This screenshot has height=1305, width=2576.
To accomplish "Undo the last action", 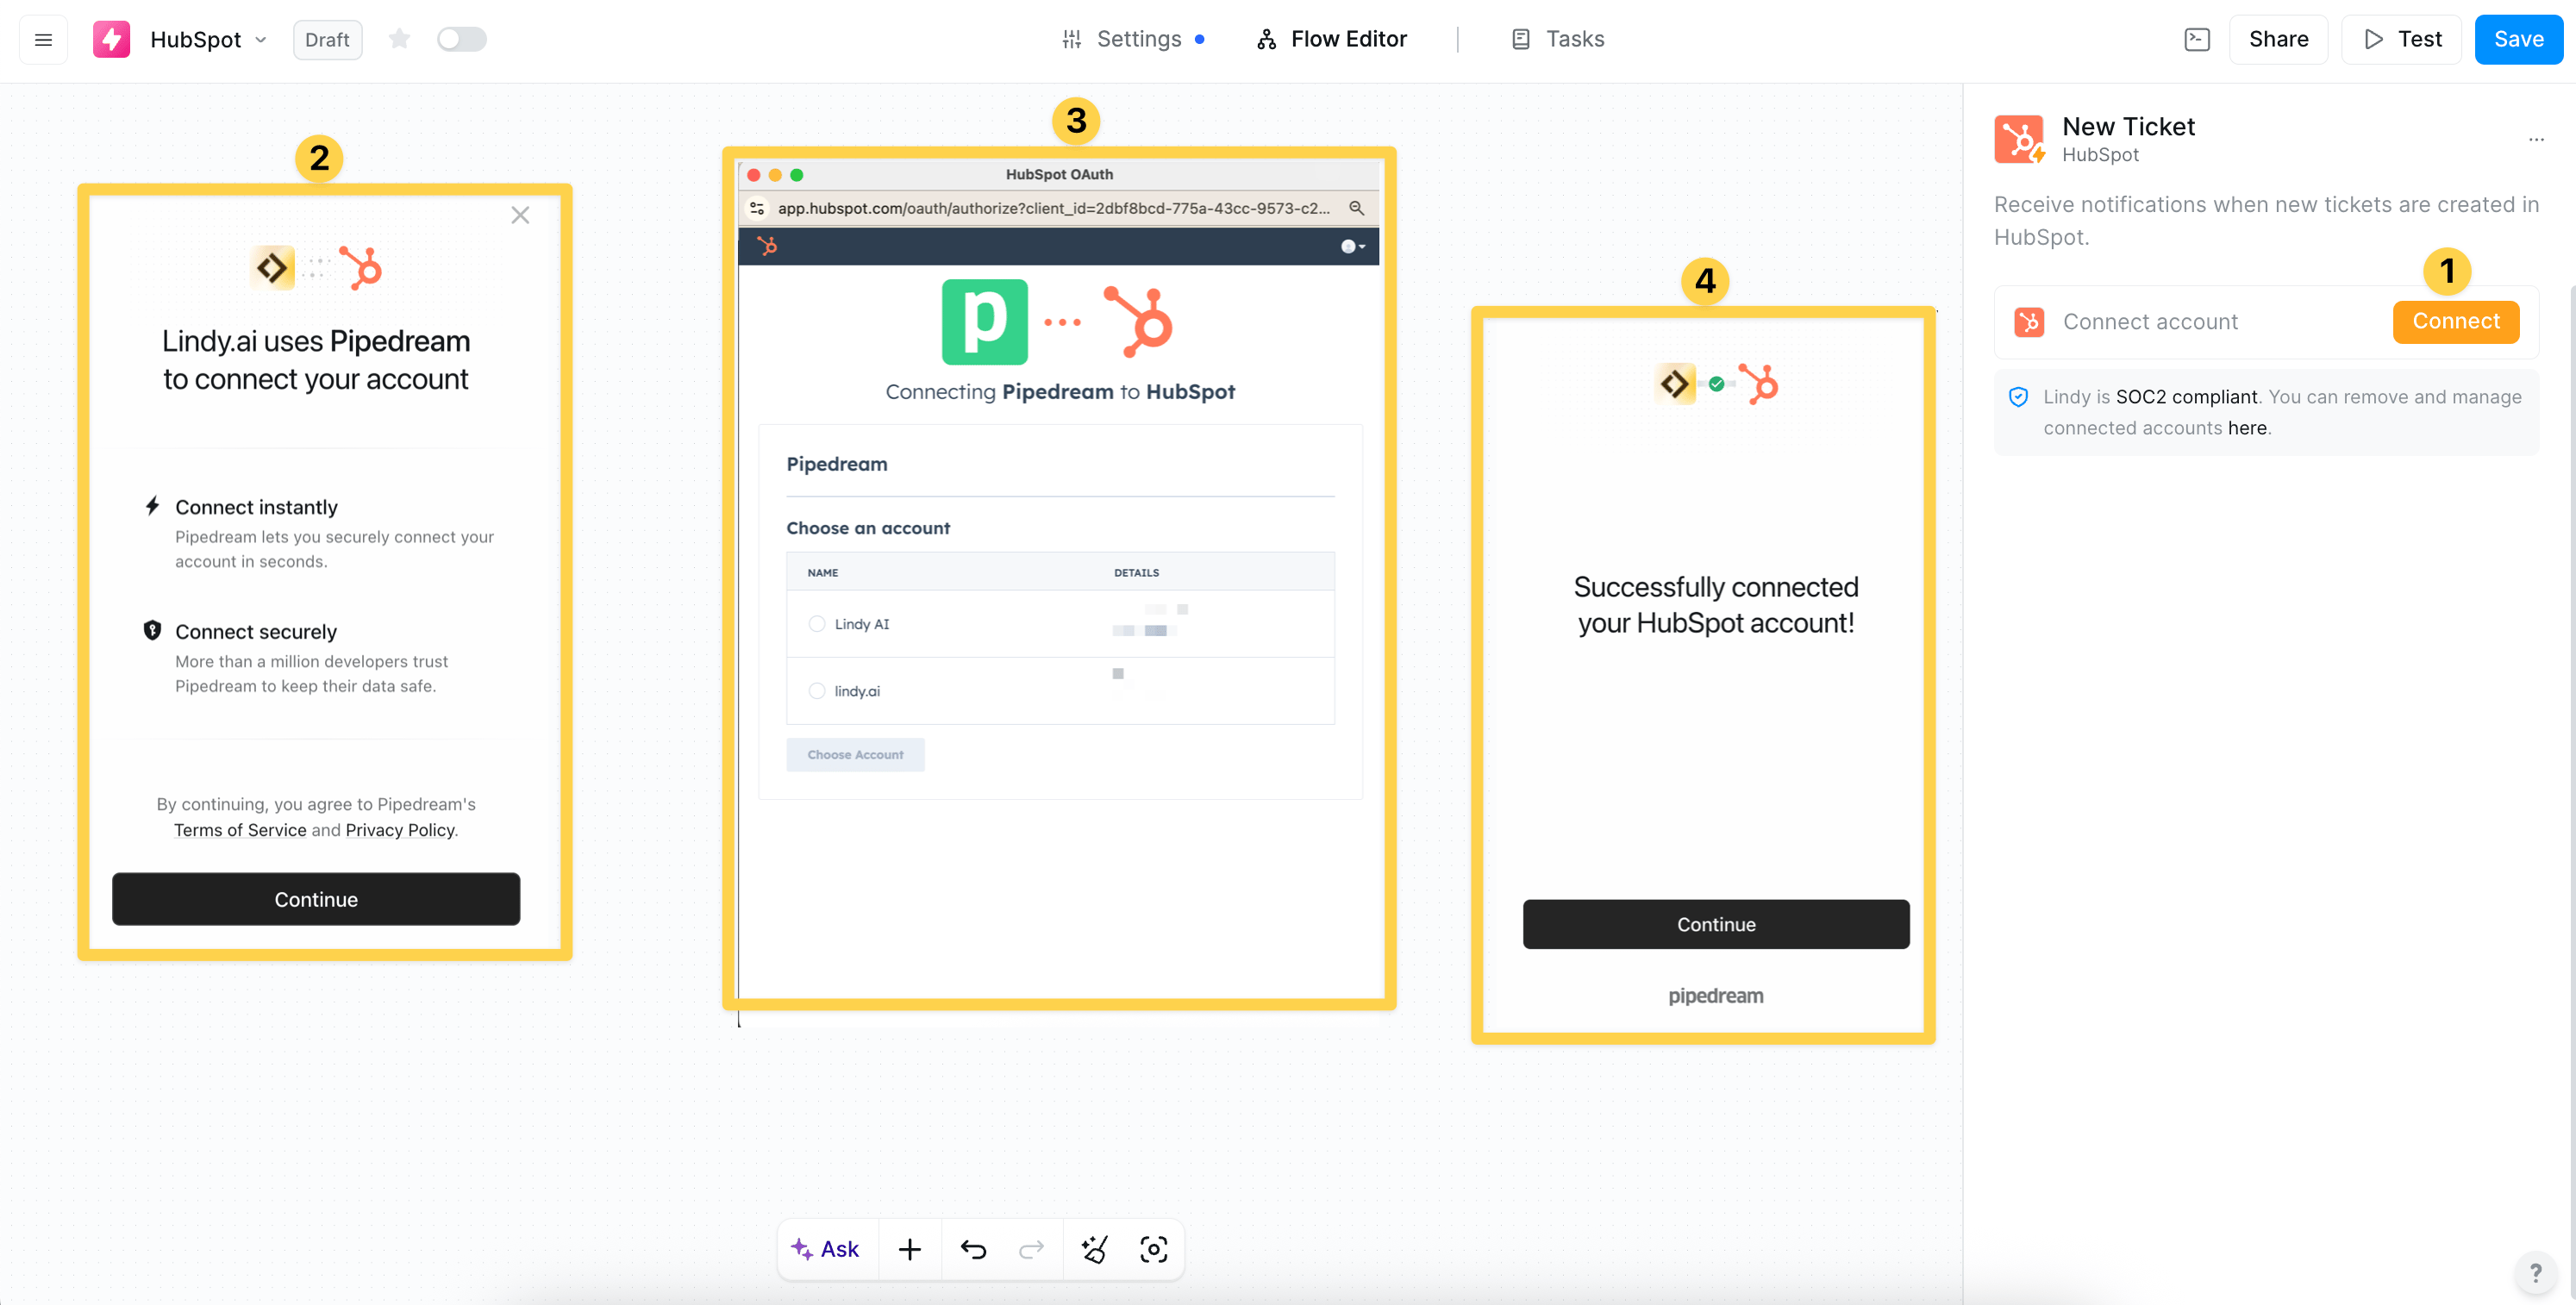I will [x=973, y=1249].
